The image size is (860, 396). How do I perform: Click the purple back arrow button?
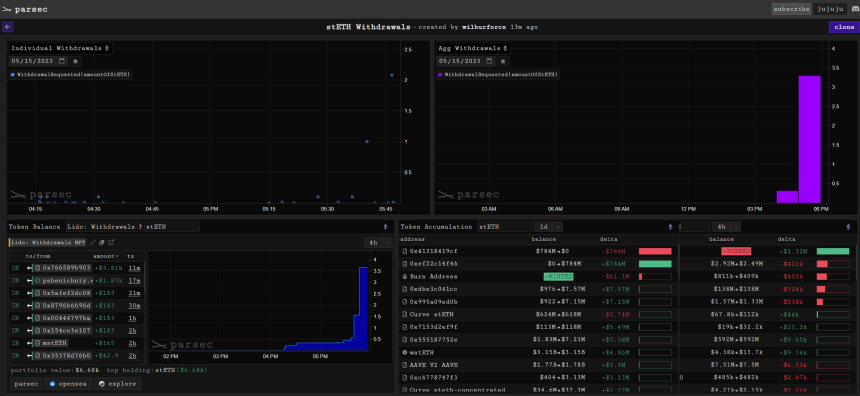(x=8, y=27)
